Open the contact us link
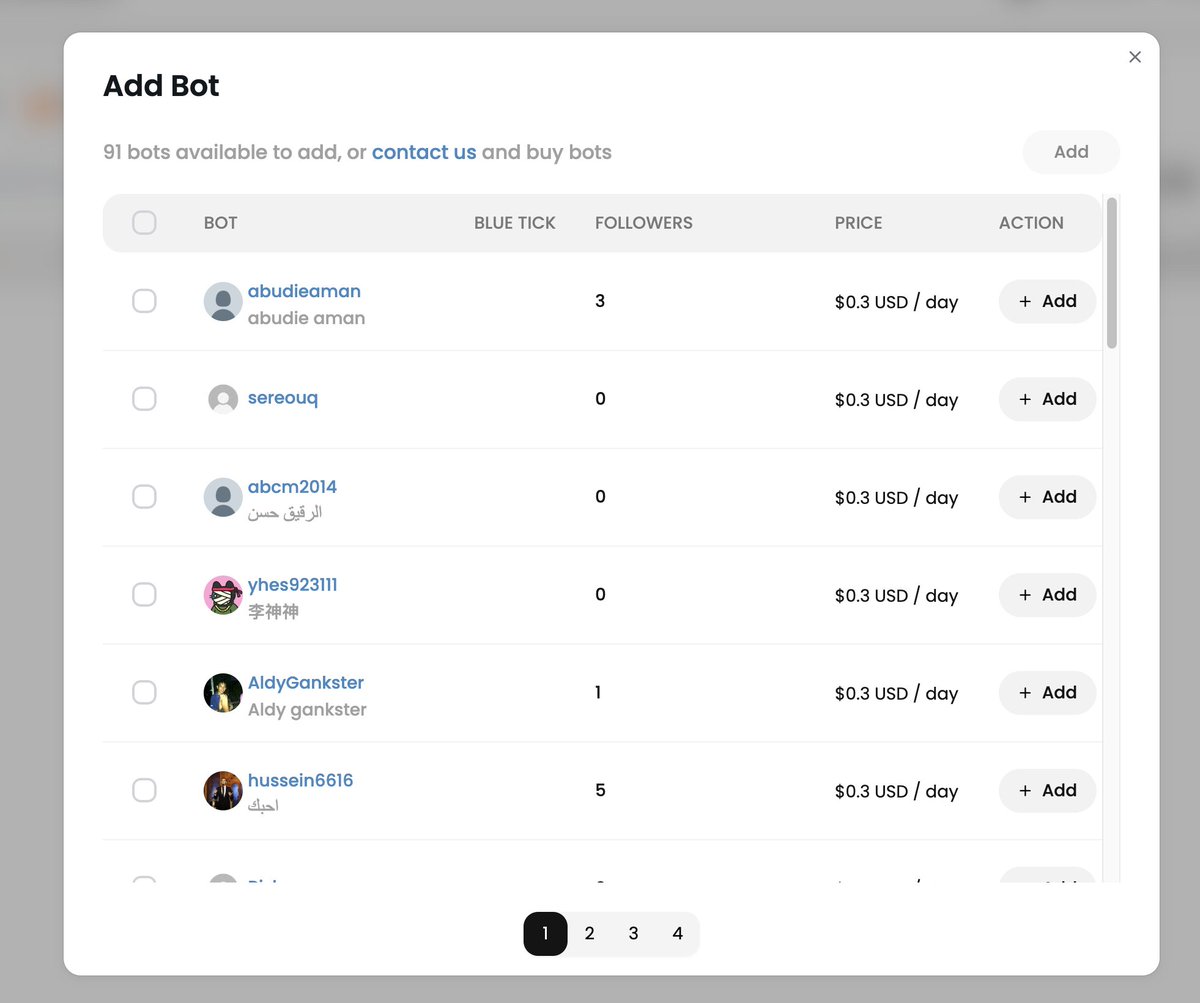The width and height of the screenshot is (1200, 1003). coord(424,152)
